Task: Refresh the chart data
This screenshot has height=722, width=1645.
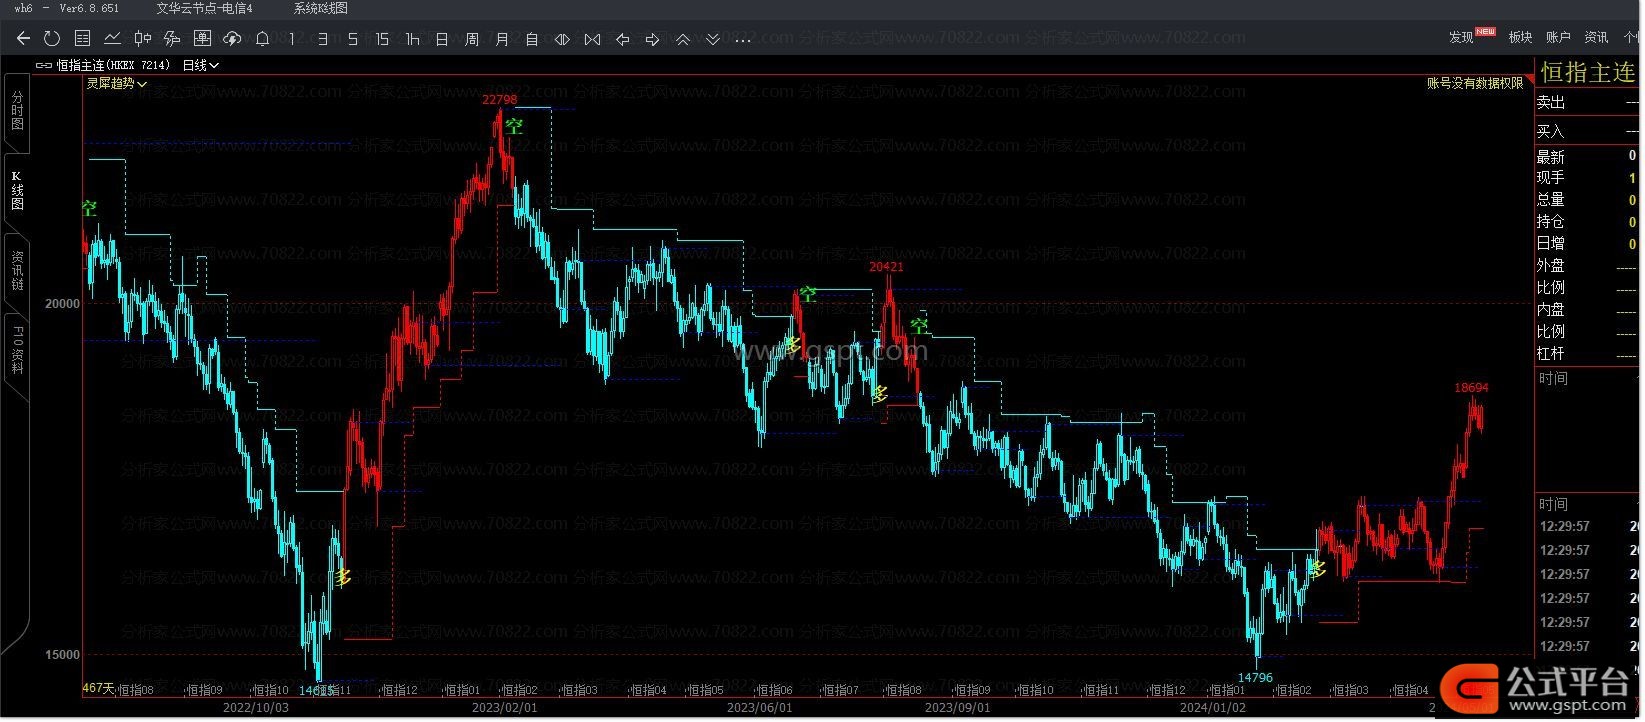Action: pos(52,39)
